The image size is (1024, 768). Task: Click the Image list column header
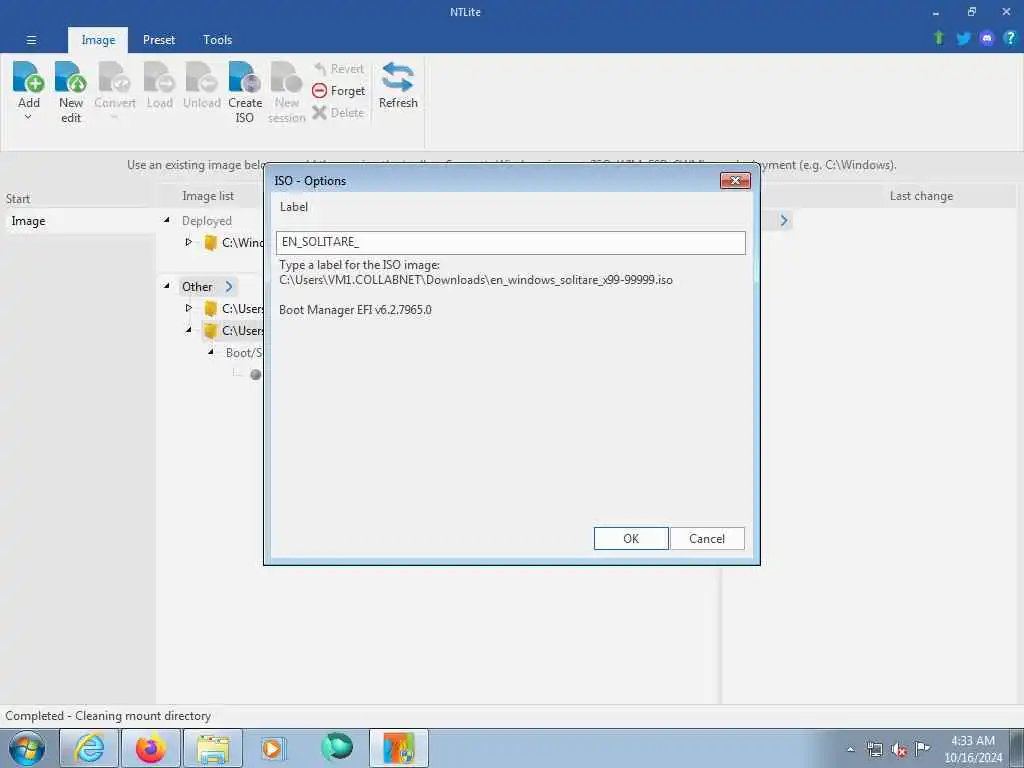(208, 196)
